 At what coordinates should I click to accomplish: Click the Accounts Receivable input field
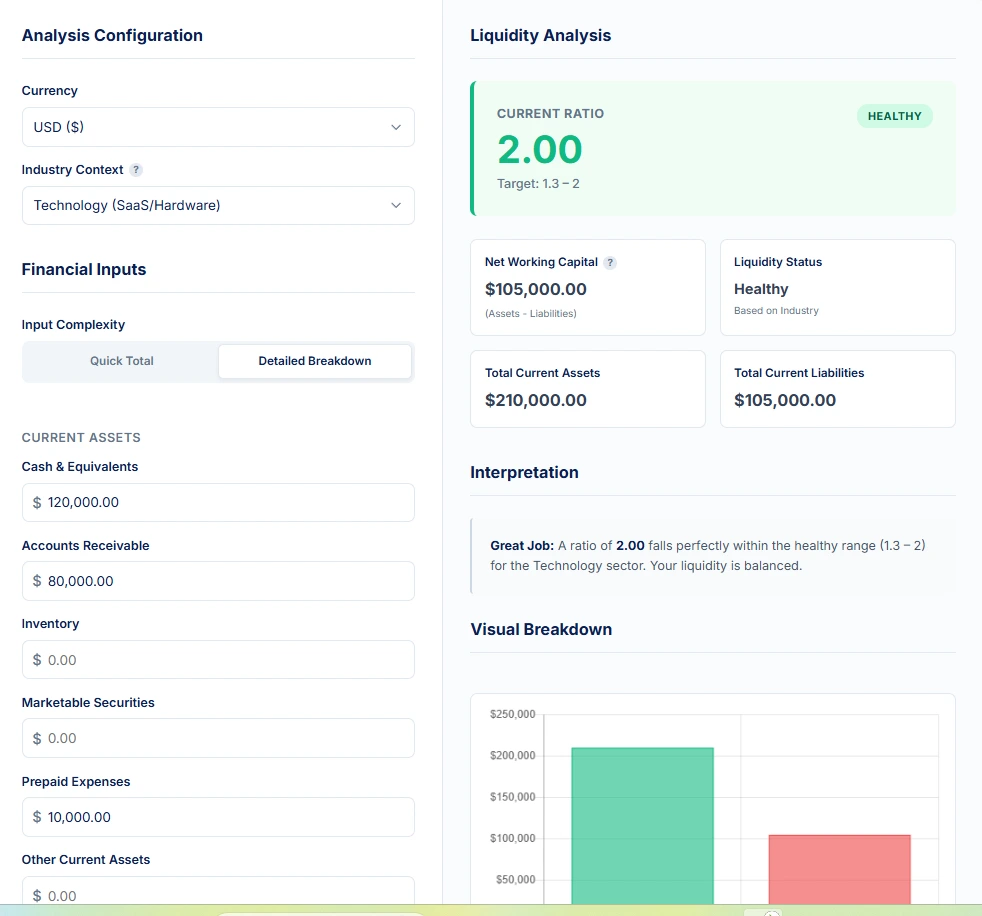click(218, 581)
